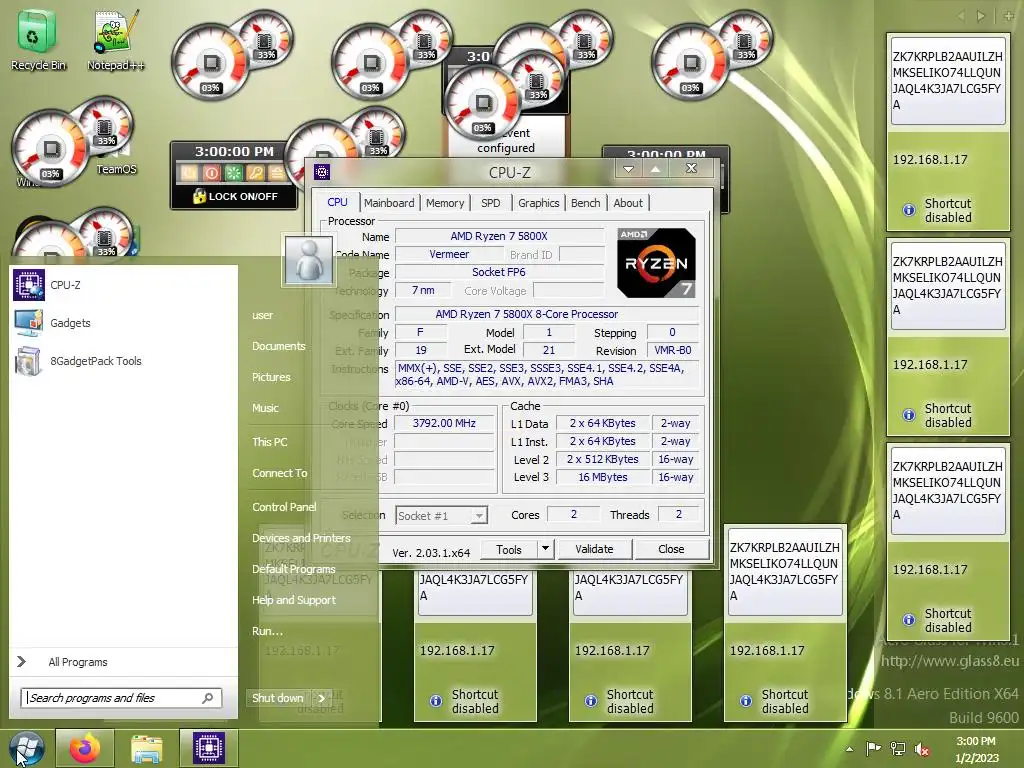Click the Package value Socket FP6

tap(499, 272)
